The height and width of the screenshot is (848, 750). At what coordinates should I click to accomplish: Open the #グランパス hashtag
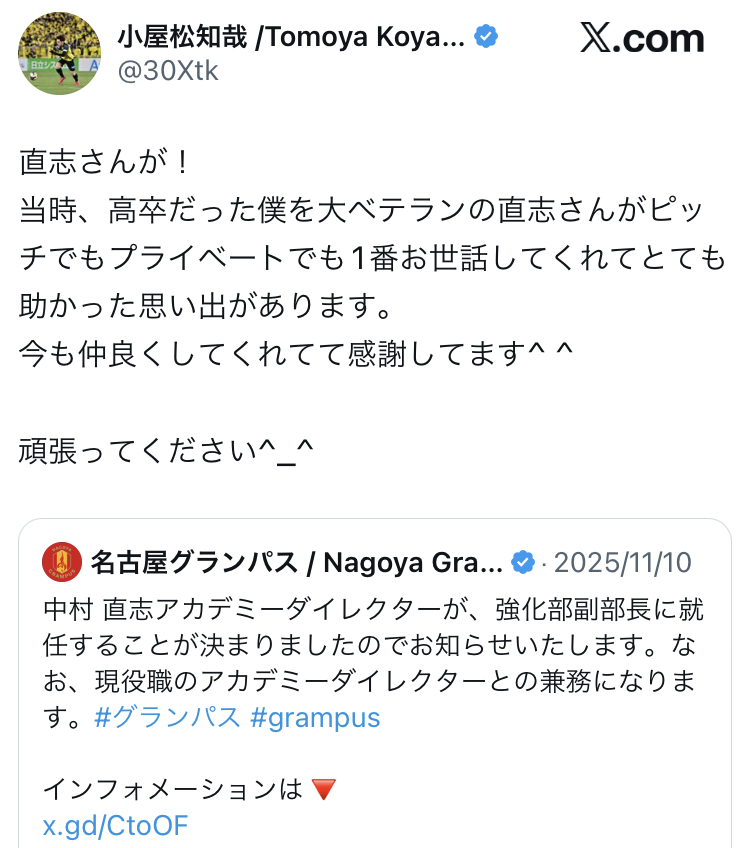tap(167, 718)
